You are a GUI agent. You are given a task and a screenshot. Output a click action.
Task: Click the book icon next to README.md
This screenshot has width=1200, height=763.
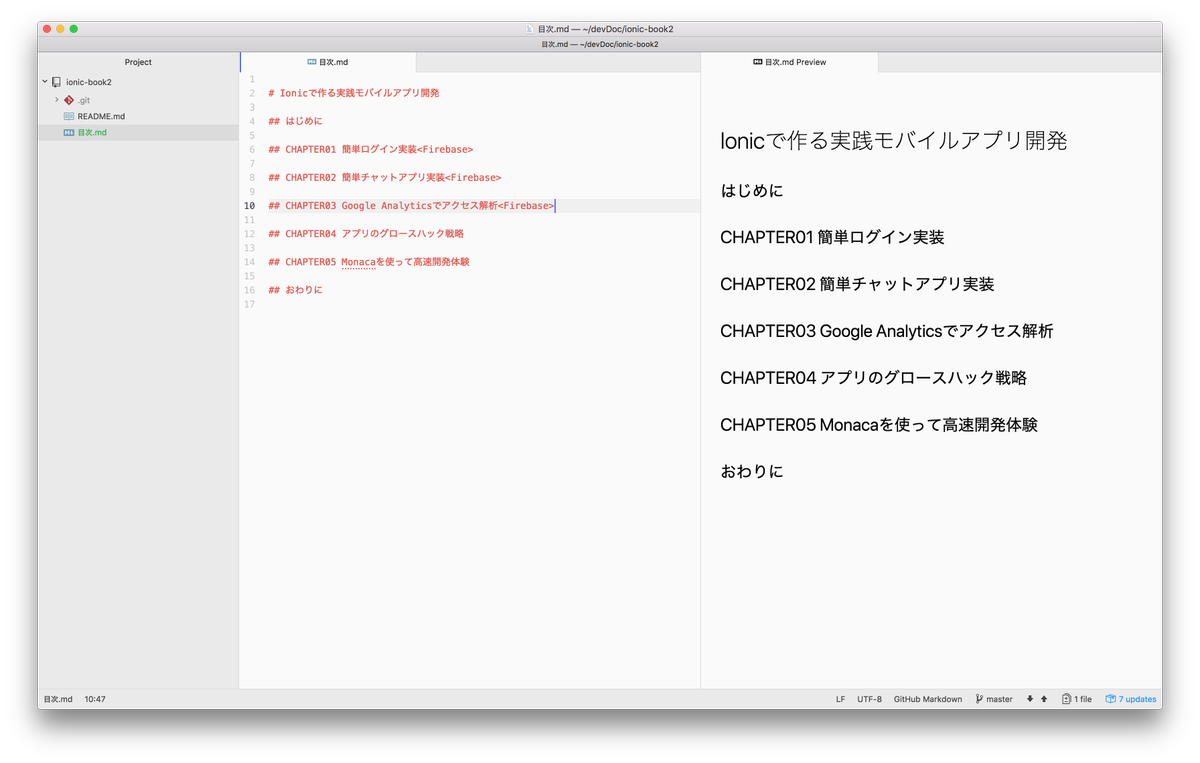point(69,116)
